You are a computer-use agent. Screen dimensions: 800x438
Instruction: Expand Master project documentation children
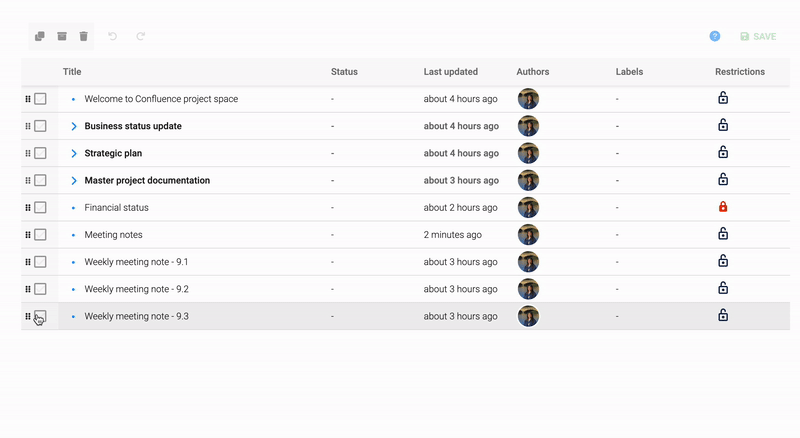click(x=74, y=181)
